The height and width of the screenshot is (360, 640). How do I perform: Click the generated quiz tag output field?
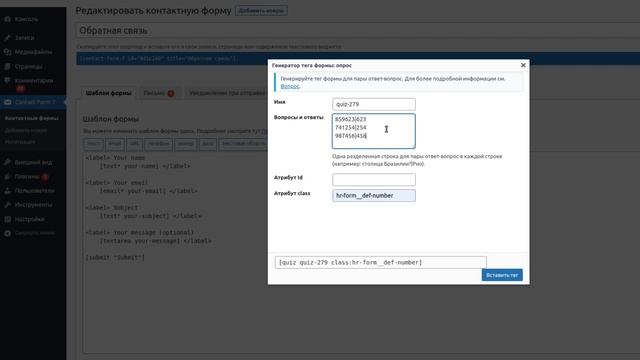(x=380, y=262)
